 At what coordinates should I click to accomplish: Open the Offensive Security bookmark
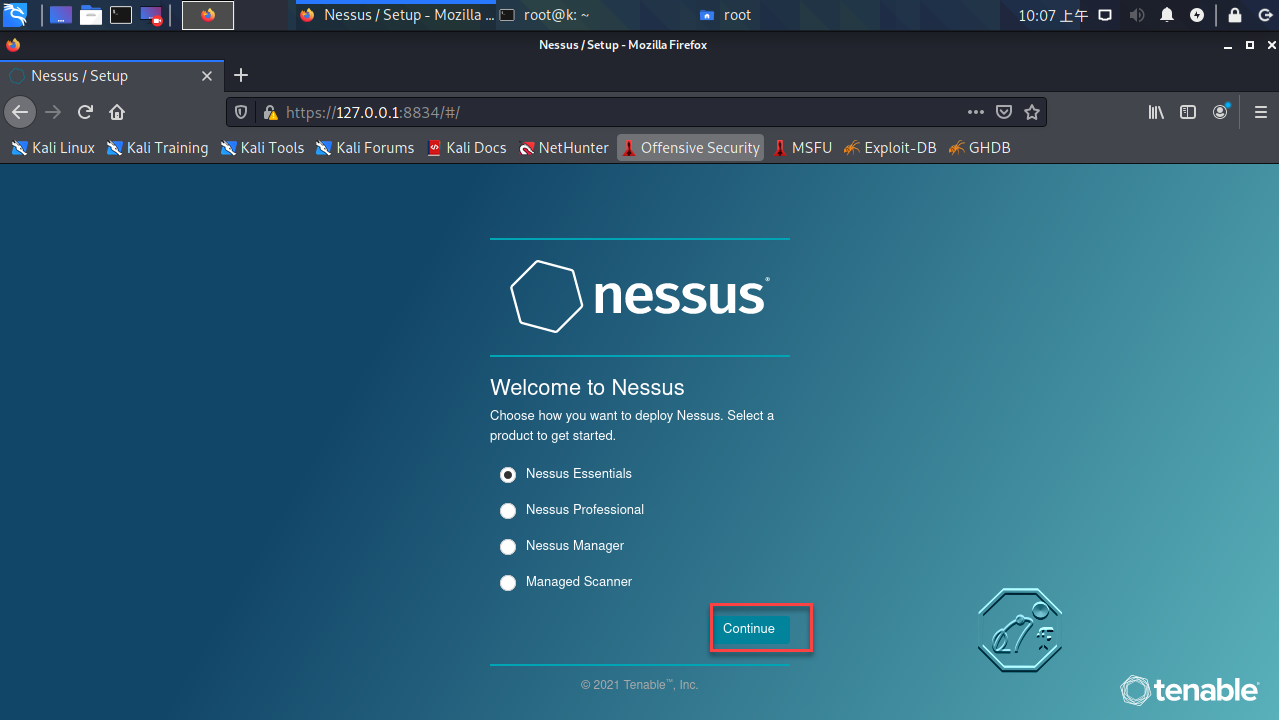tap(690, 148)
